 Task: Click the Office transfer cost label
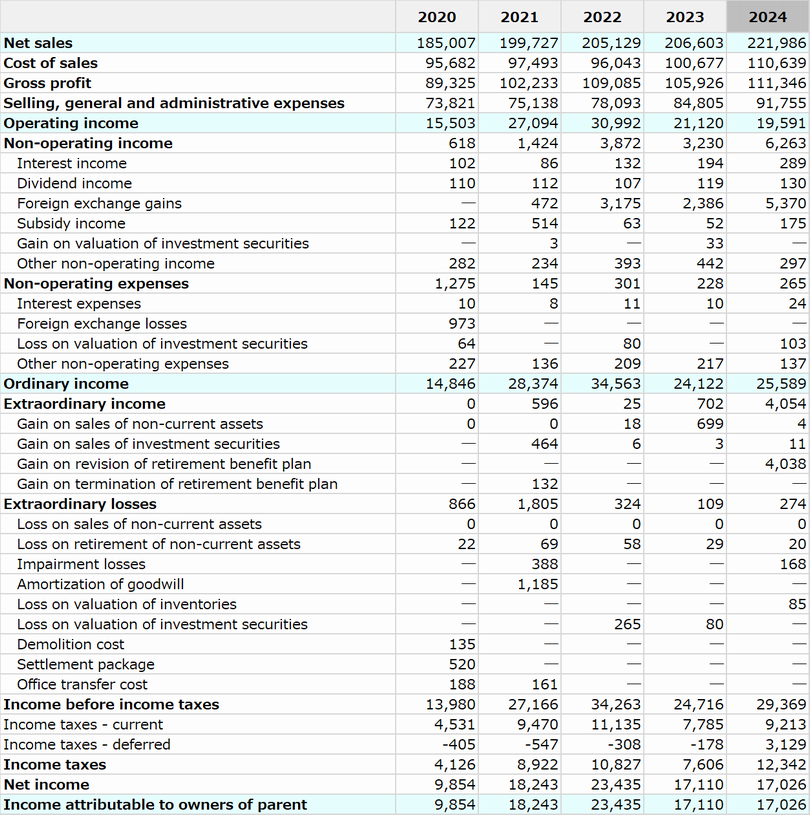click(x=82, y=685)
